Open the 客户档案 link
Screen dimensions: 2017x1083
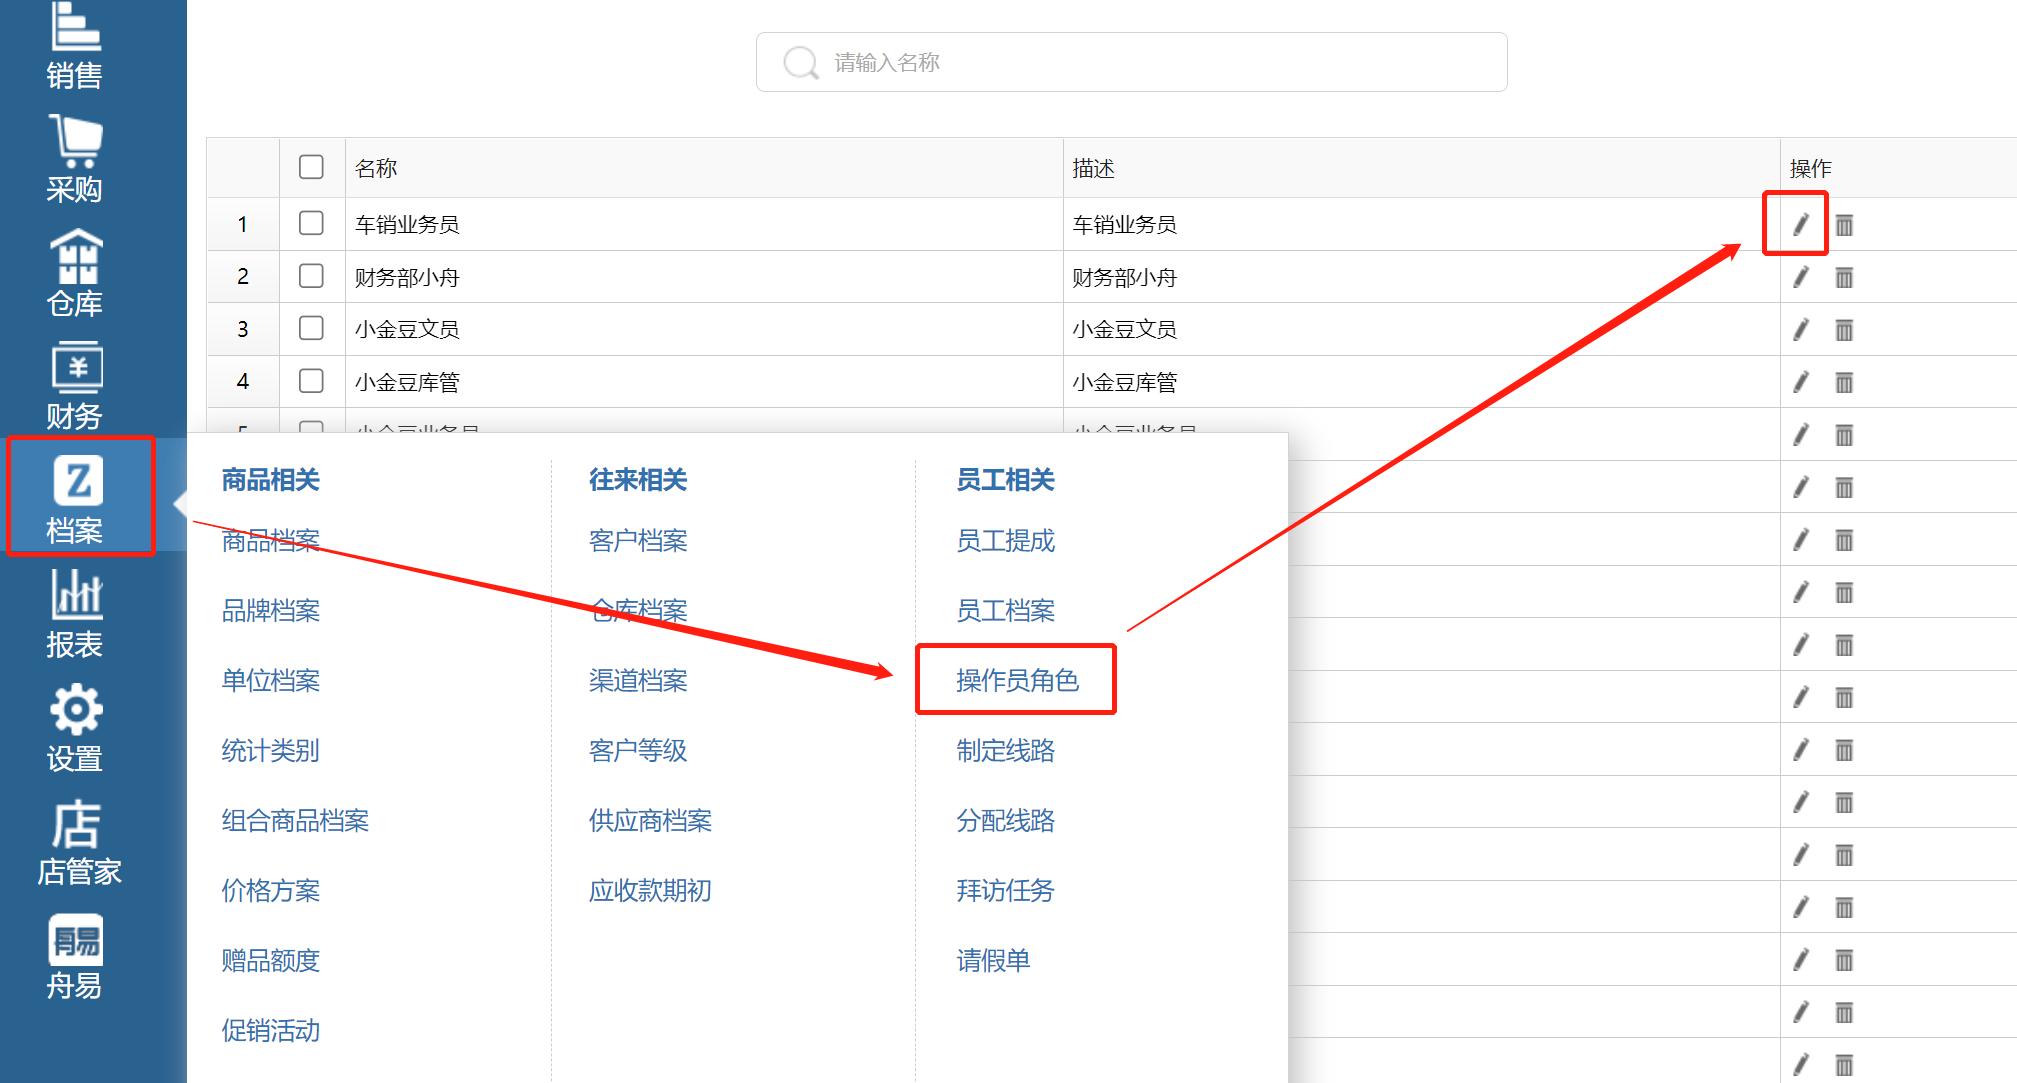(637, 540)
